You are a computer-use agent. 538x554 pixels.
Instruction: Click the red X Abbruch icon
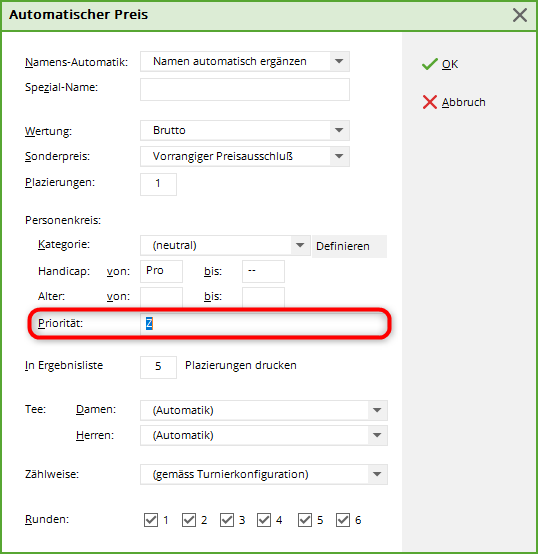430,102
